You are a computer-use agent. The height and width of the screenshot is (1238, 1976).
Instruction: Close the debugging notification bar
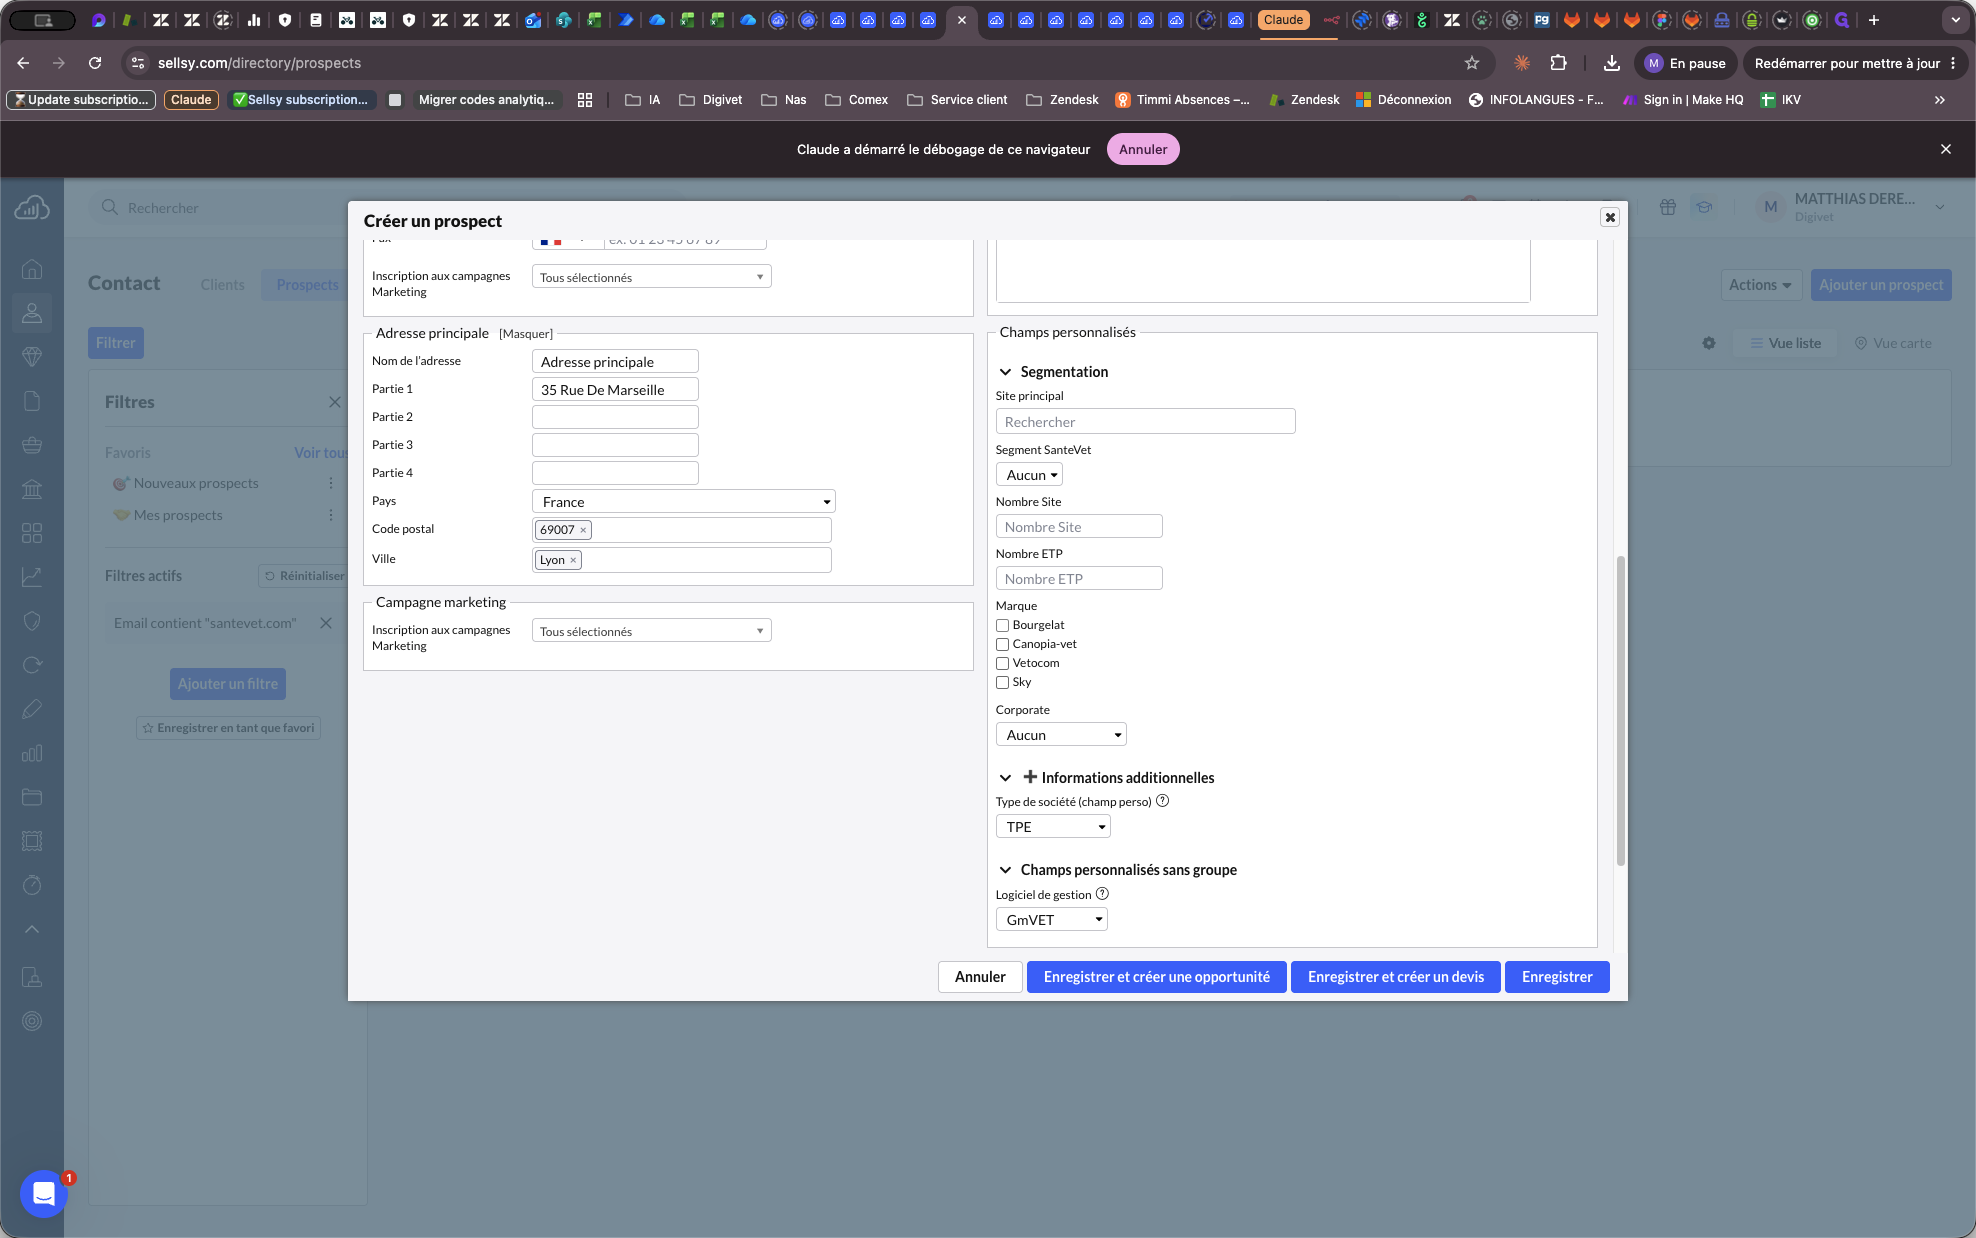point(1946,149)
